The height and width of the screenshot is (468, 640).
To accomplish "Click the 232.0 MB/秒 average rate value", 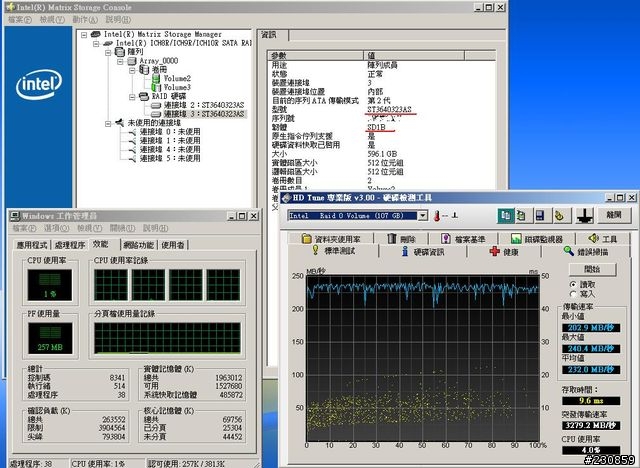I will [x=591, y=370].
